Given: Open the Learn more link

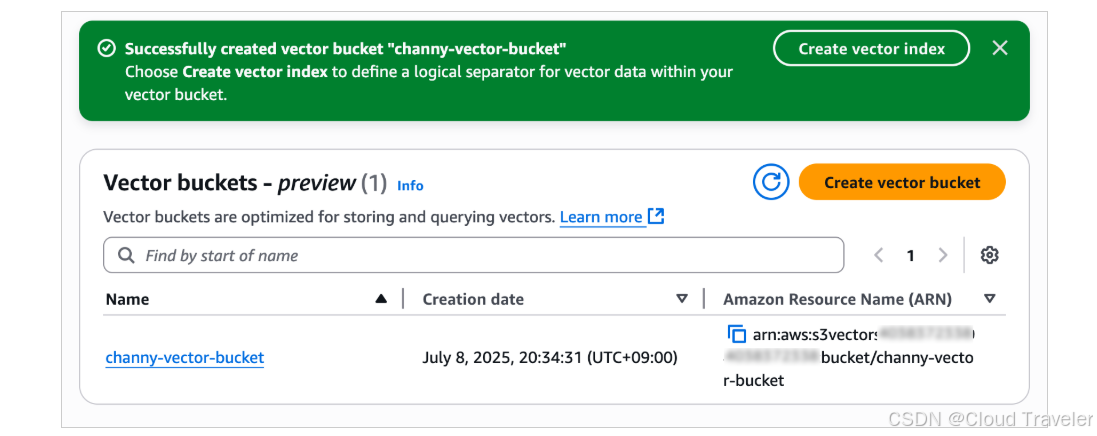Looking at the screenshot, I should pyautogui.click(x=601, y=217).
